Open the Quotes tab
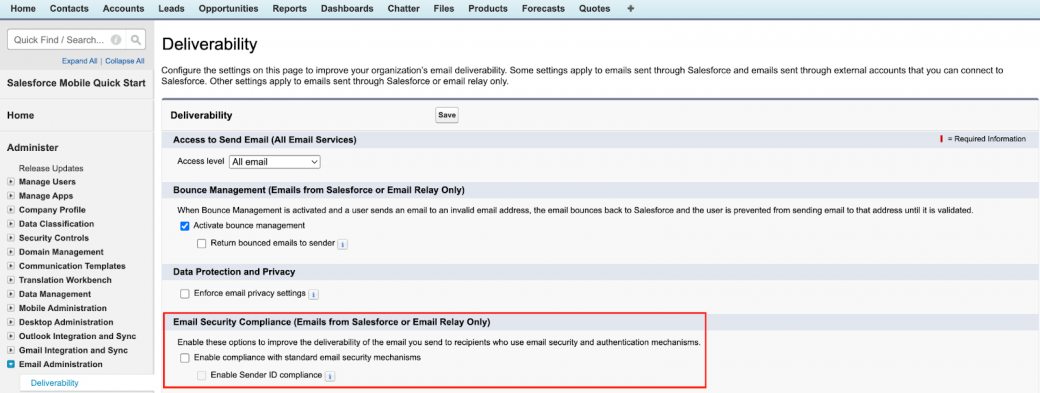 595,9
